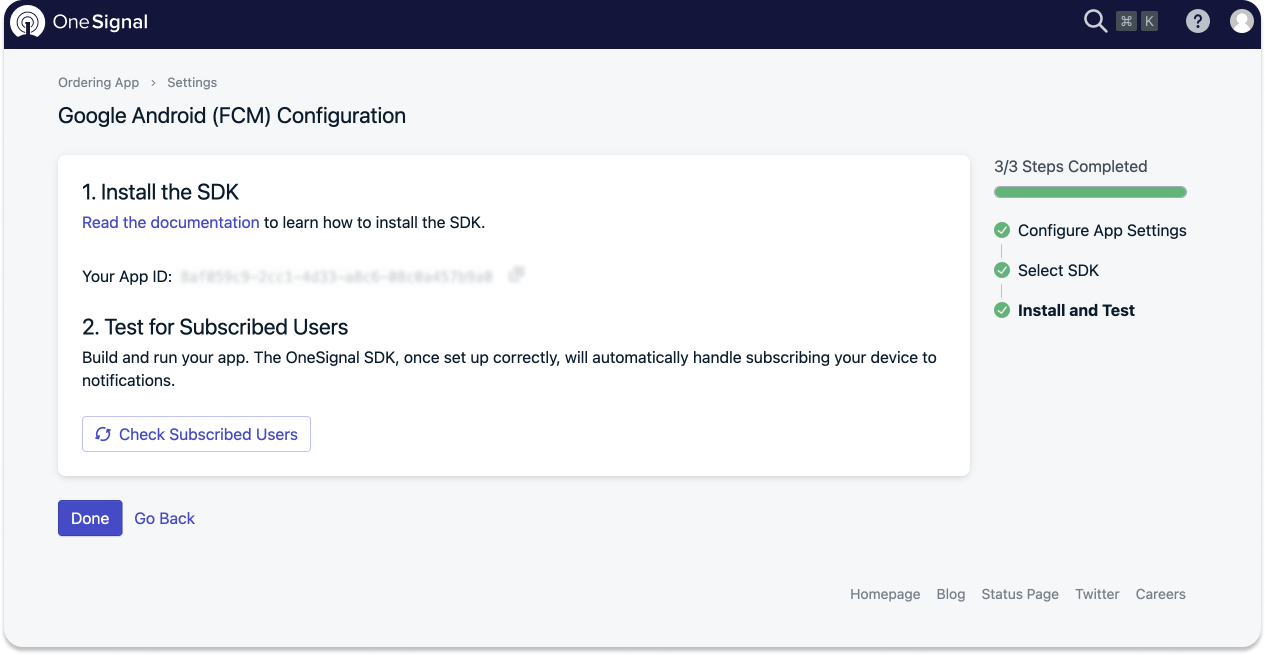Open the Careers footer link
The width and height of the screenshot is (1265, 655).
(1160, 594)
